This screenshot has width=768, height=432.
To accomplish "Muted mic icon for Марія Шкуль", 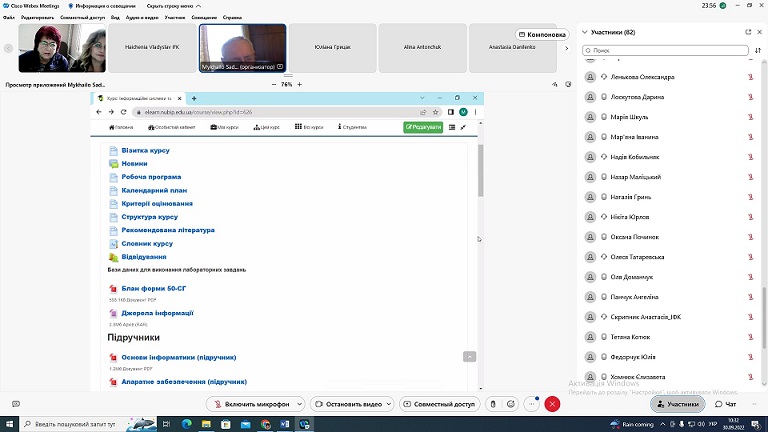I will point(750,117).
